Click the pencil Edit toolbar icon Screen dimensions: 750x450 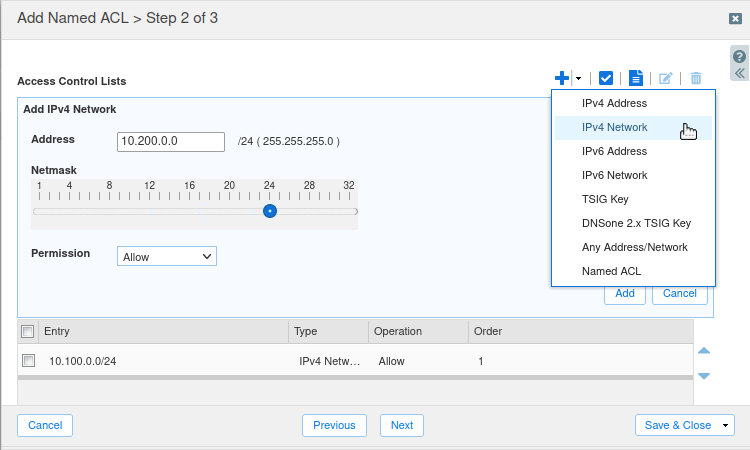(x=666, y=78)
